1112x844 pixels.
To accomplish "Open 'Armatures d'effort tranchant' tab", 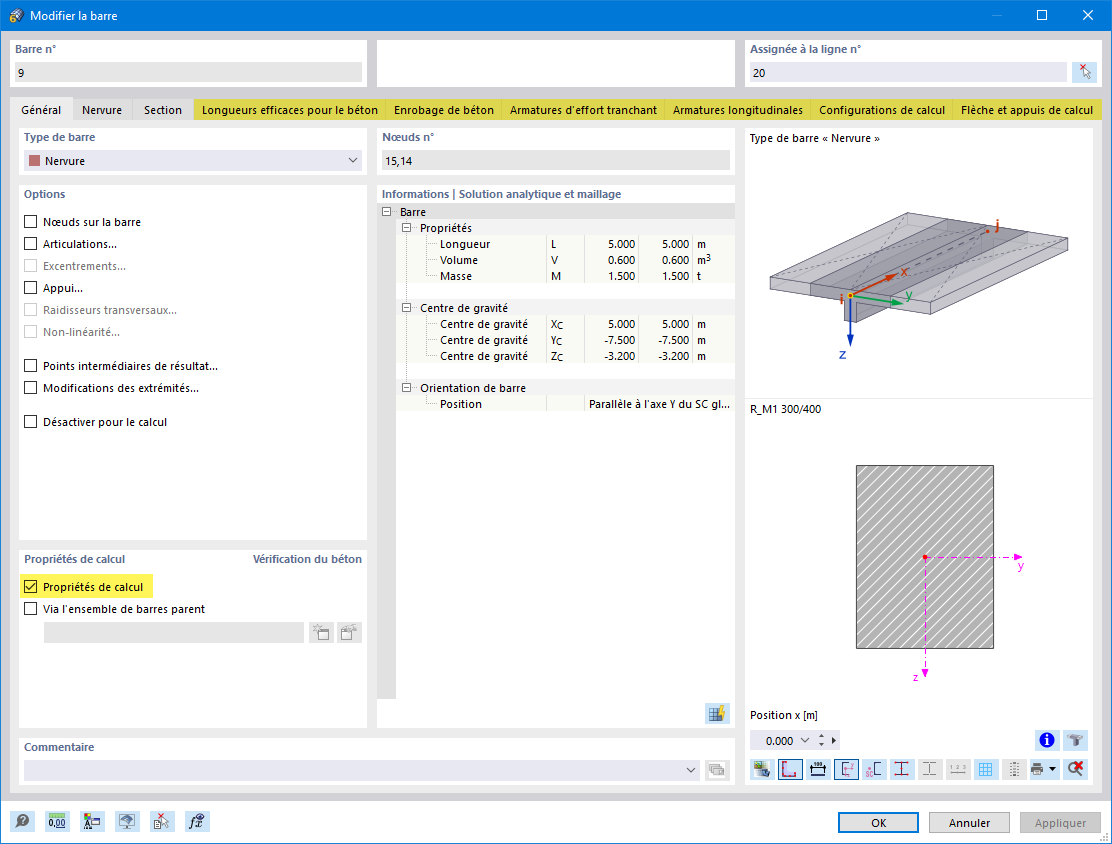I will pos(583,110).
